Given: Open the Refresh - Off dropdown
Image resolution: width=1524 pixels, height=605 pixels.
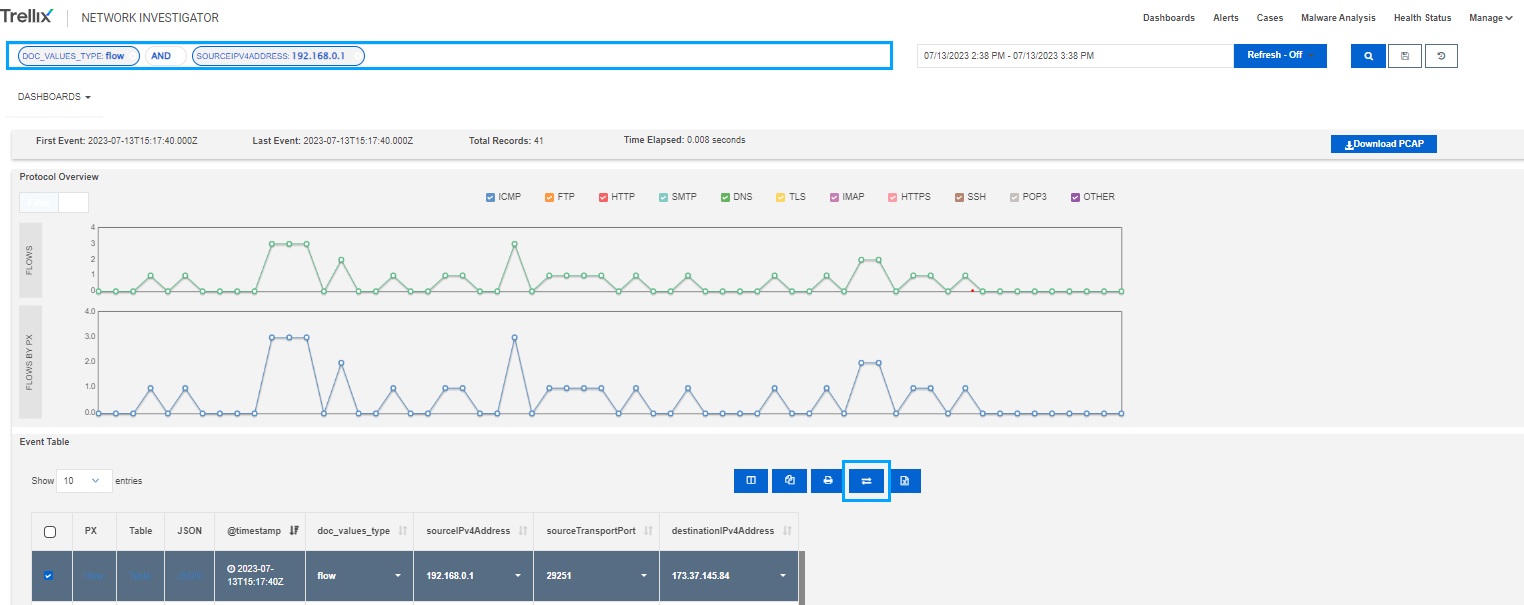Looking at the screenshot, I should coord(1280,55).
